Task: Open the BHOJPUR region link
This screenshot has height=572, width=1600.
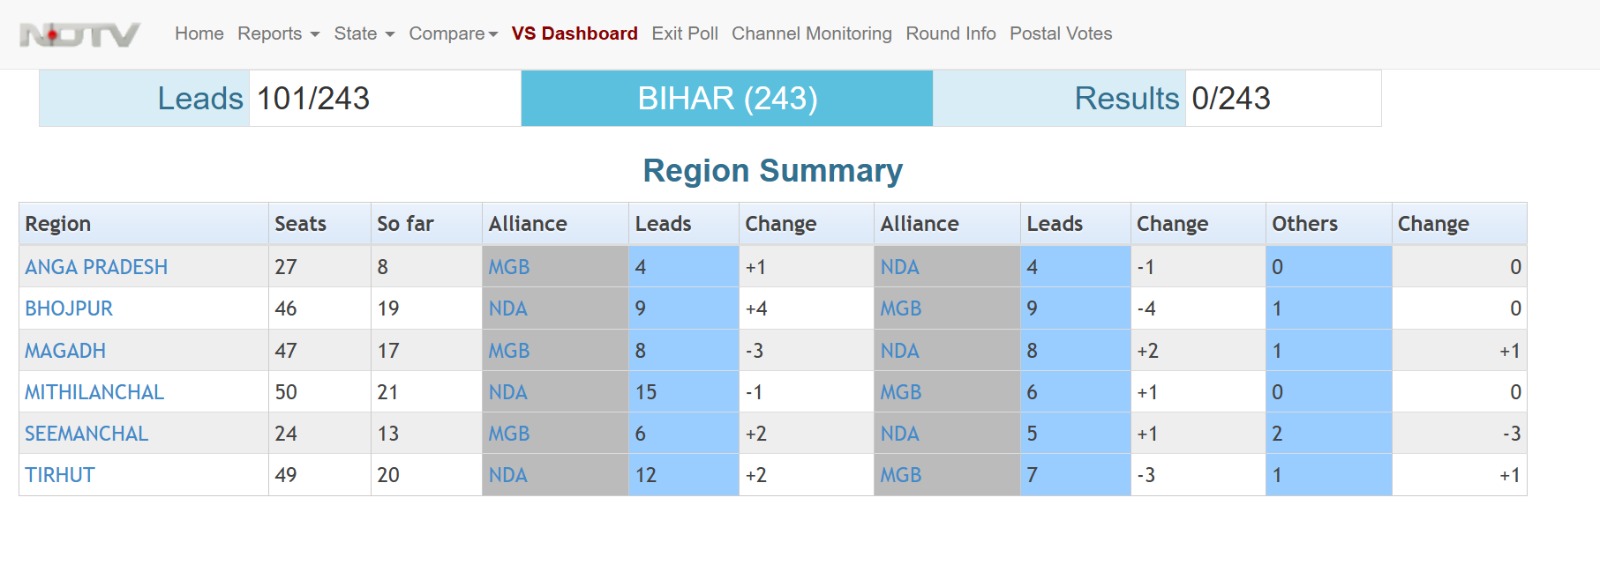Action: point(69,309)
